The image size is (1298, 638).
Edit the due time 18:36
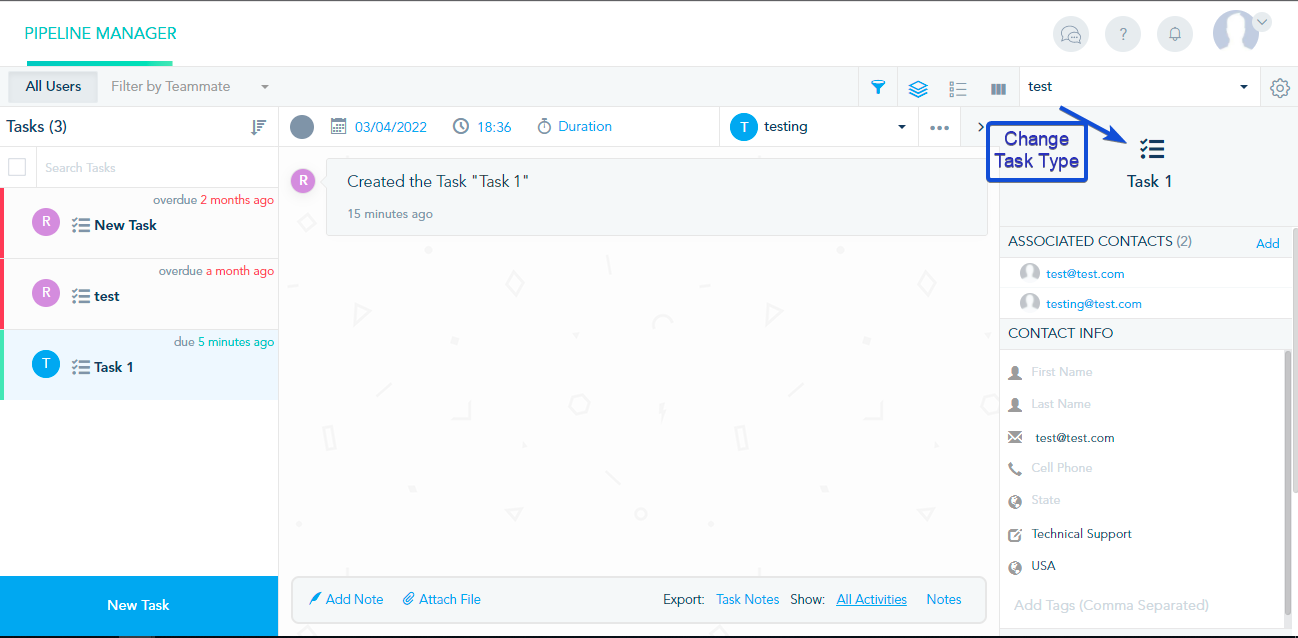[x=494, y=127]
